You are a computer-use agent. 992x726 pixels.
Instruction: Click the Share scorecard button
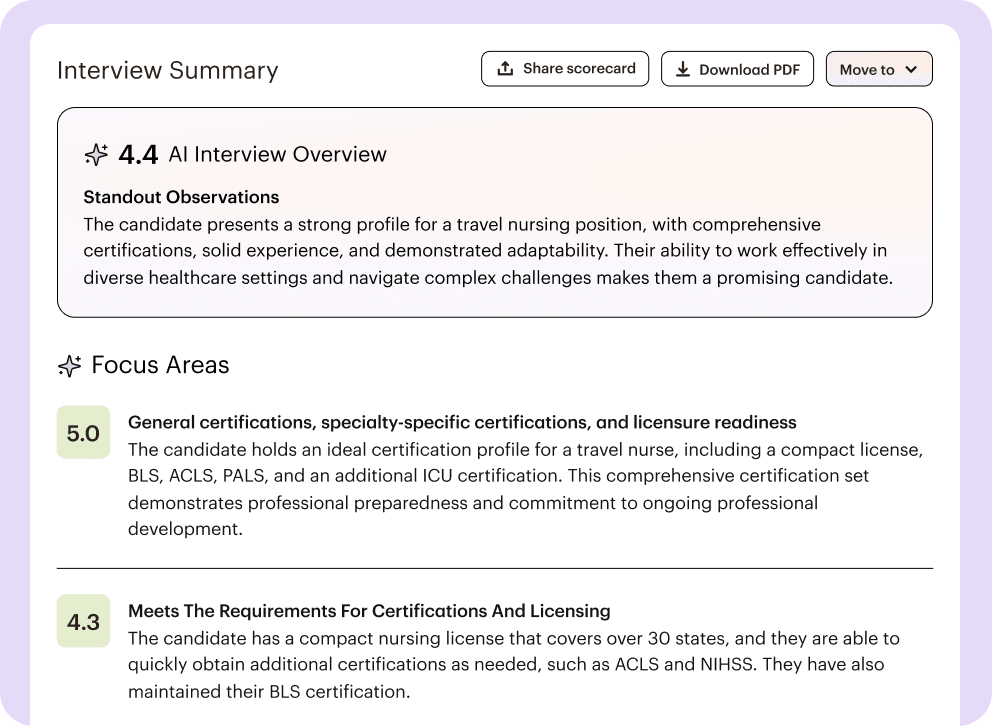point(565,68)
